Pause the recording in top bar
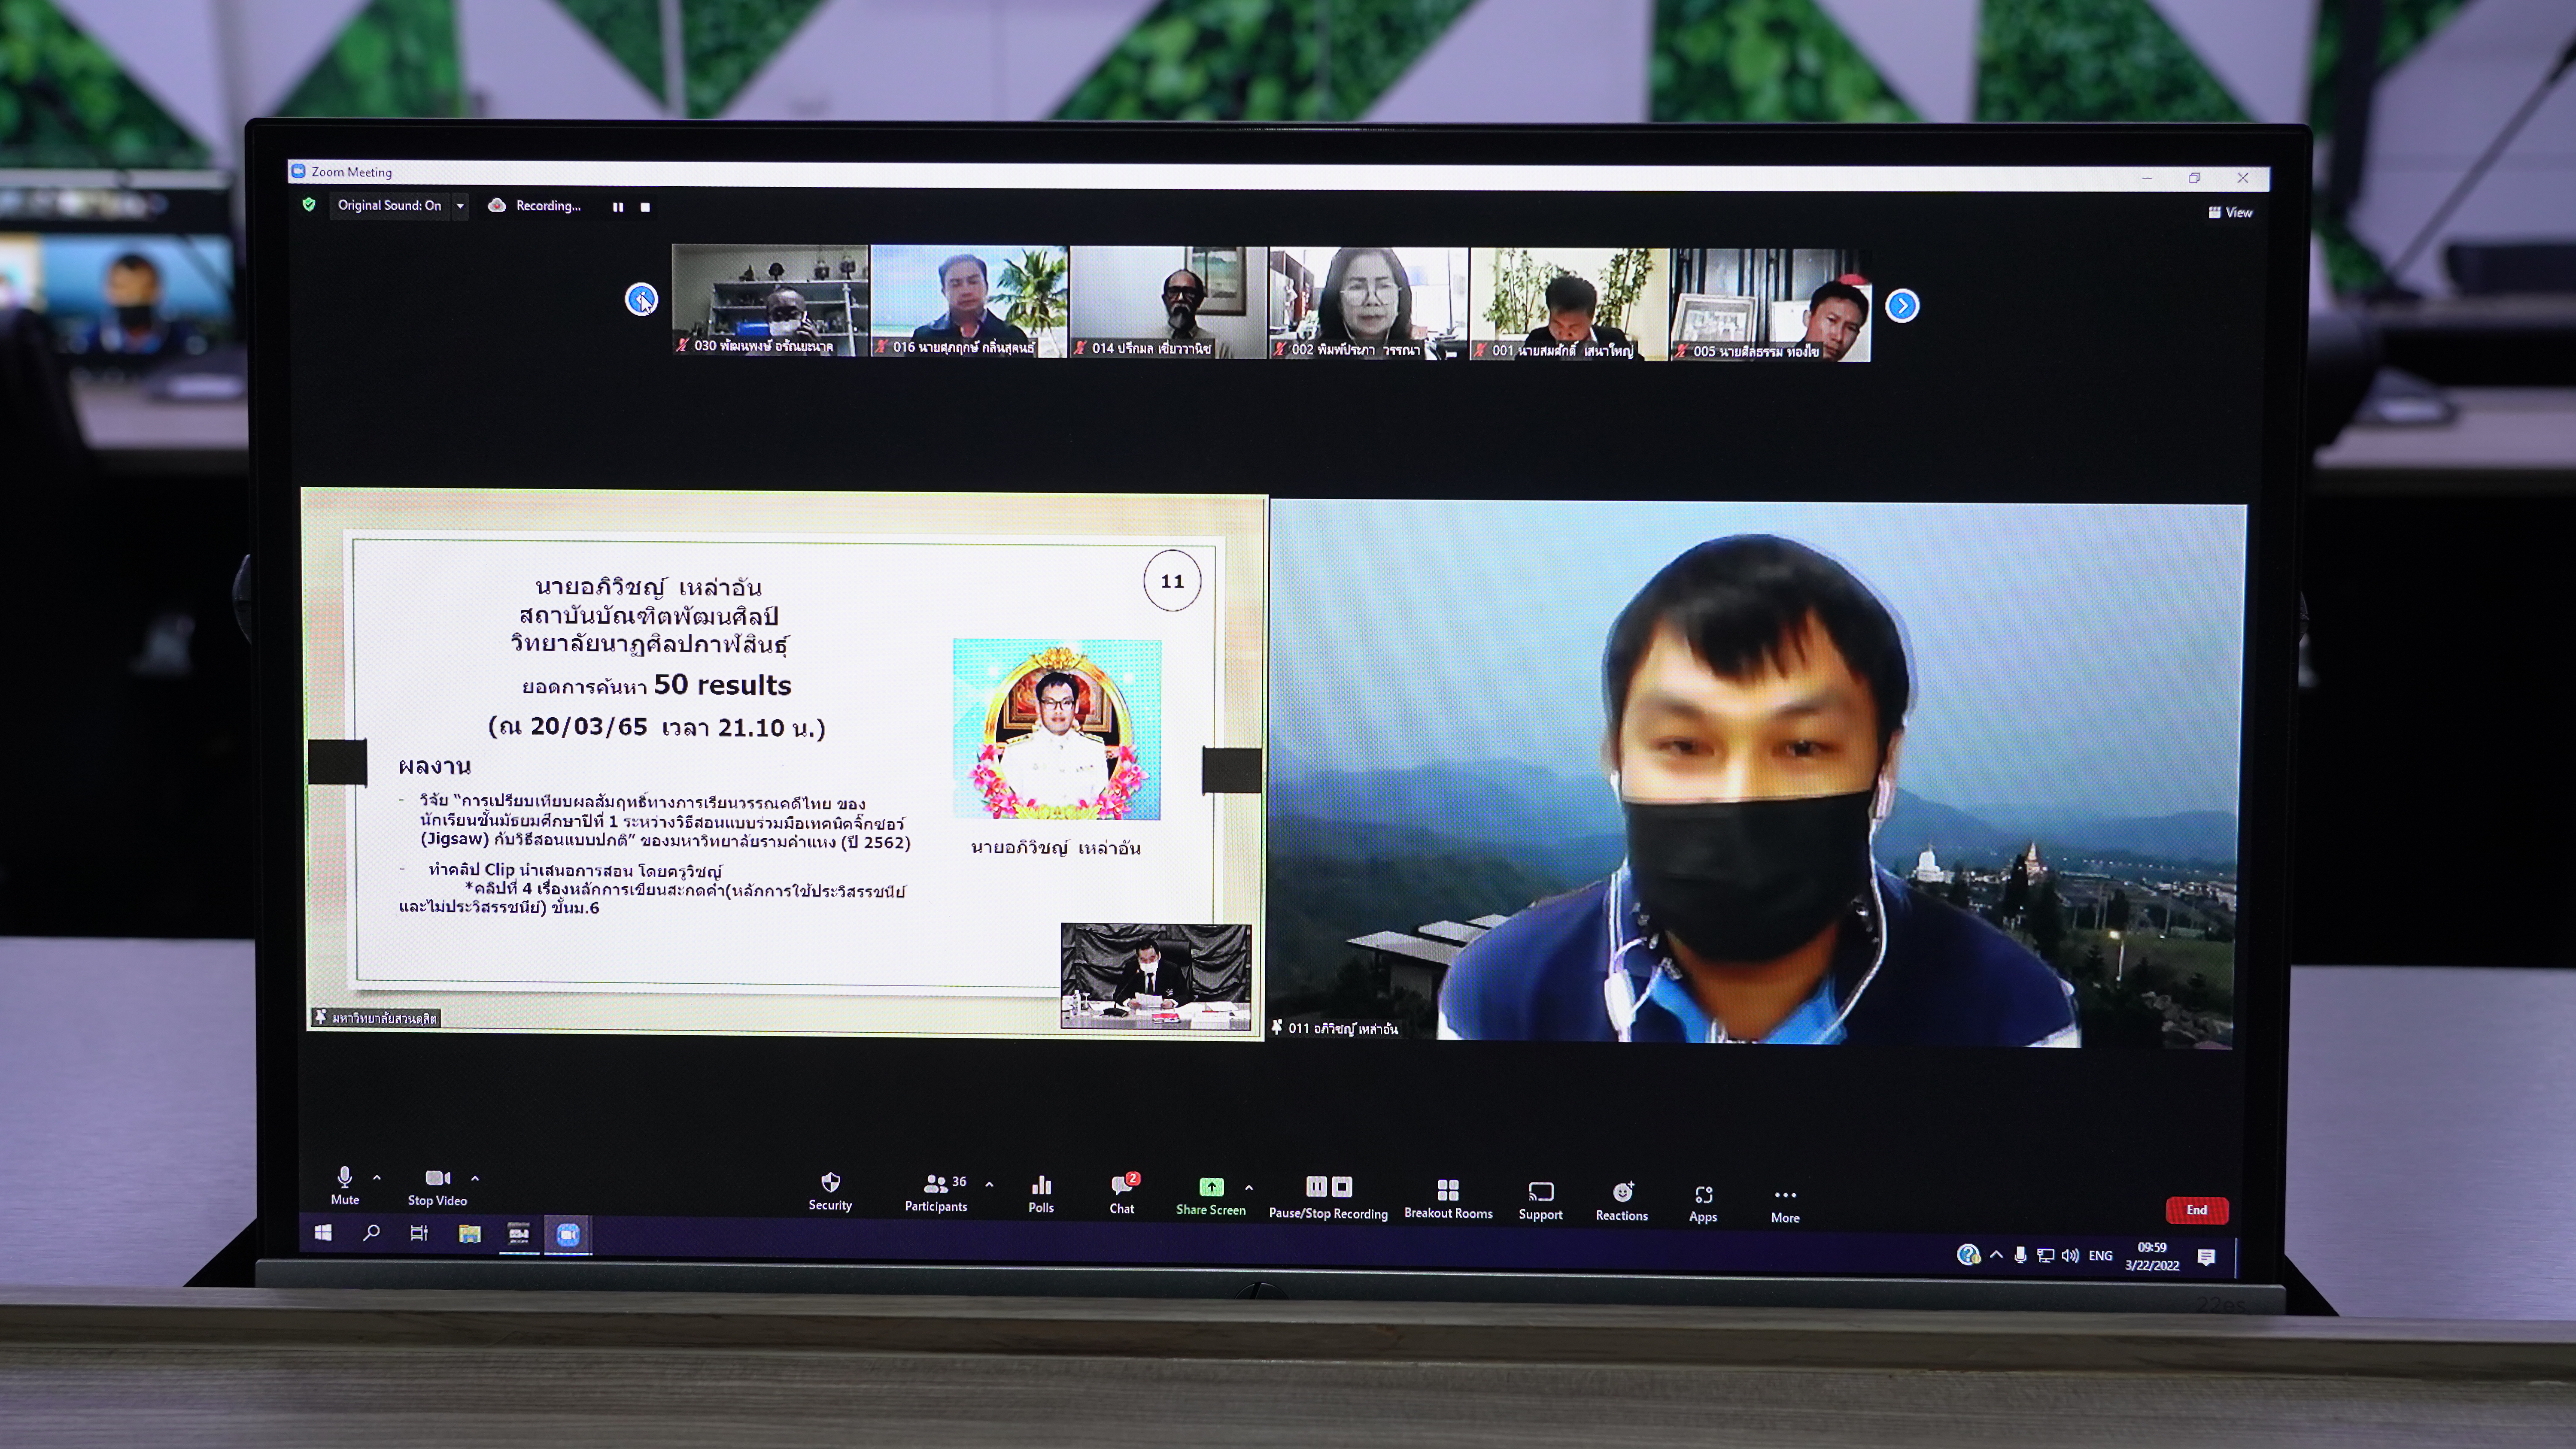Screen dimensions: 2576x1449 point(618,207)
